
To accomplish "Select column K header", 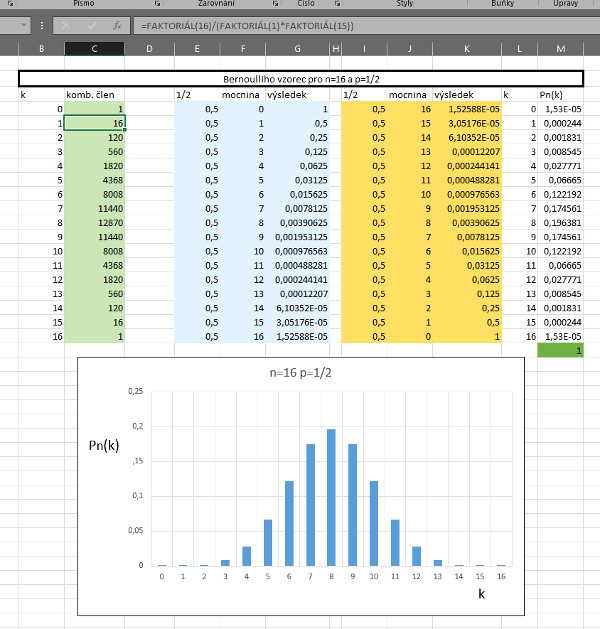I will pos(467,49).
